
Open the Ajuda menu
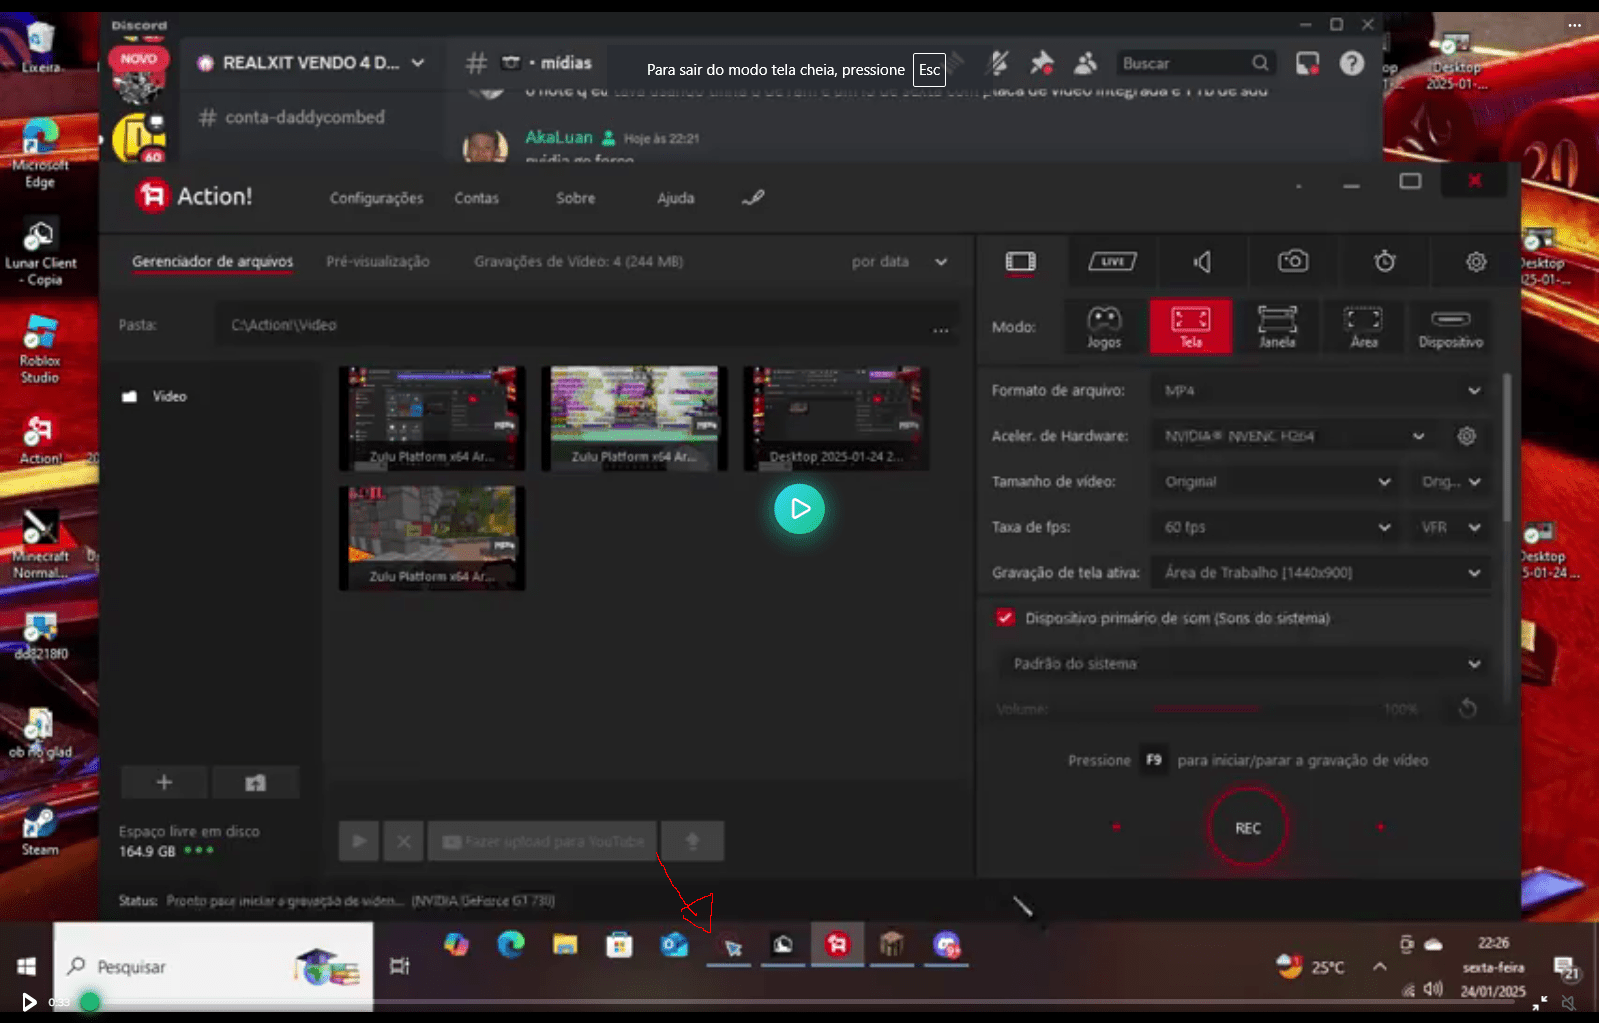[675, 198]
